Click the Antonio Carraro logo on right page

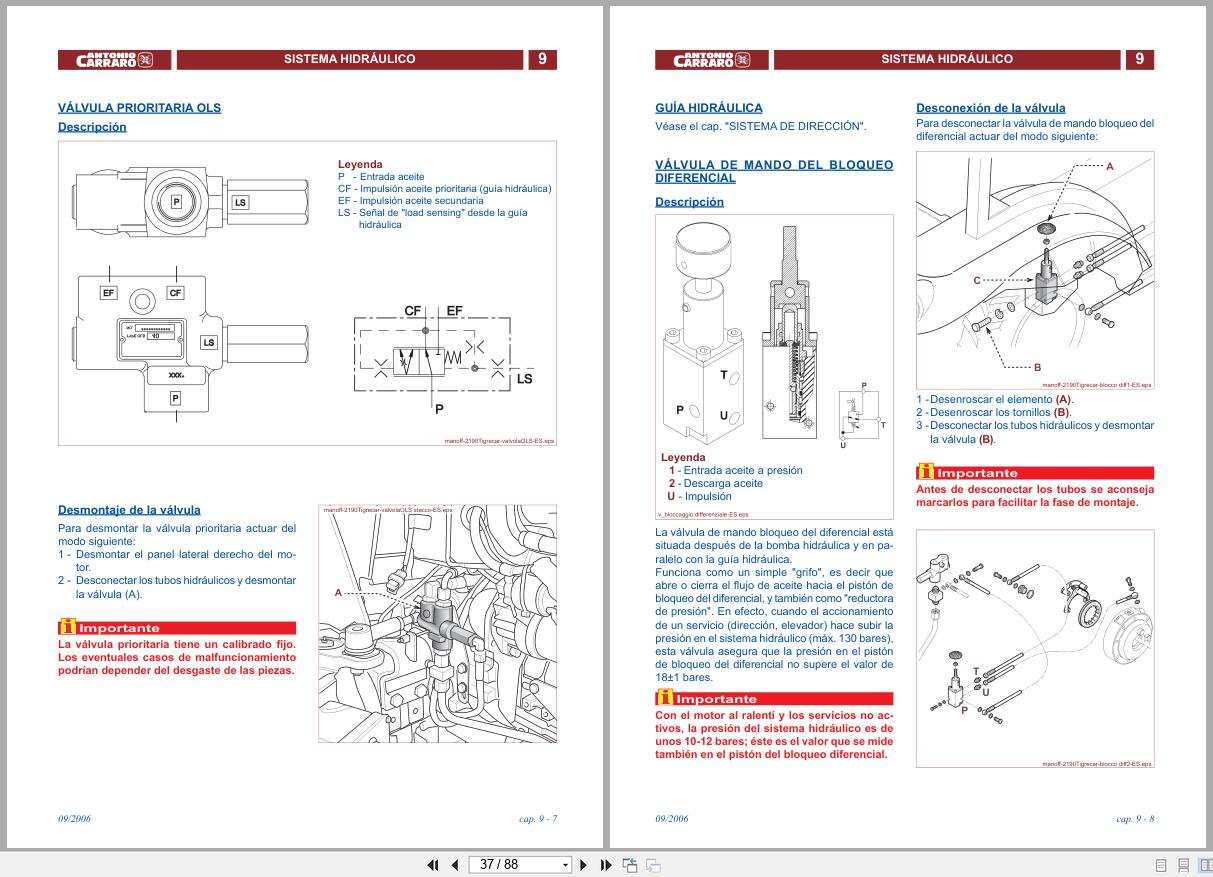(712, 59)
